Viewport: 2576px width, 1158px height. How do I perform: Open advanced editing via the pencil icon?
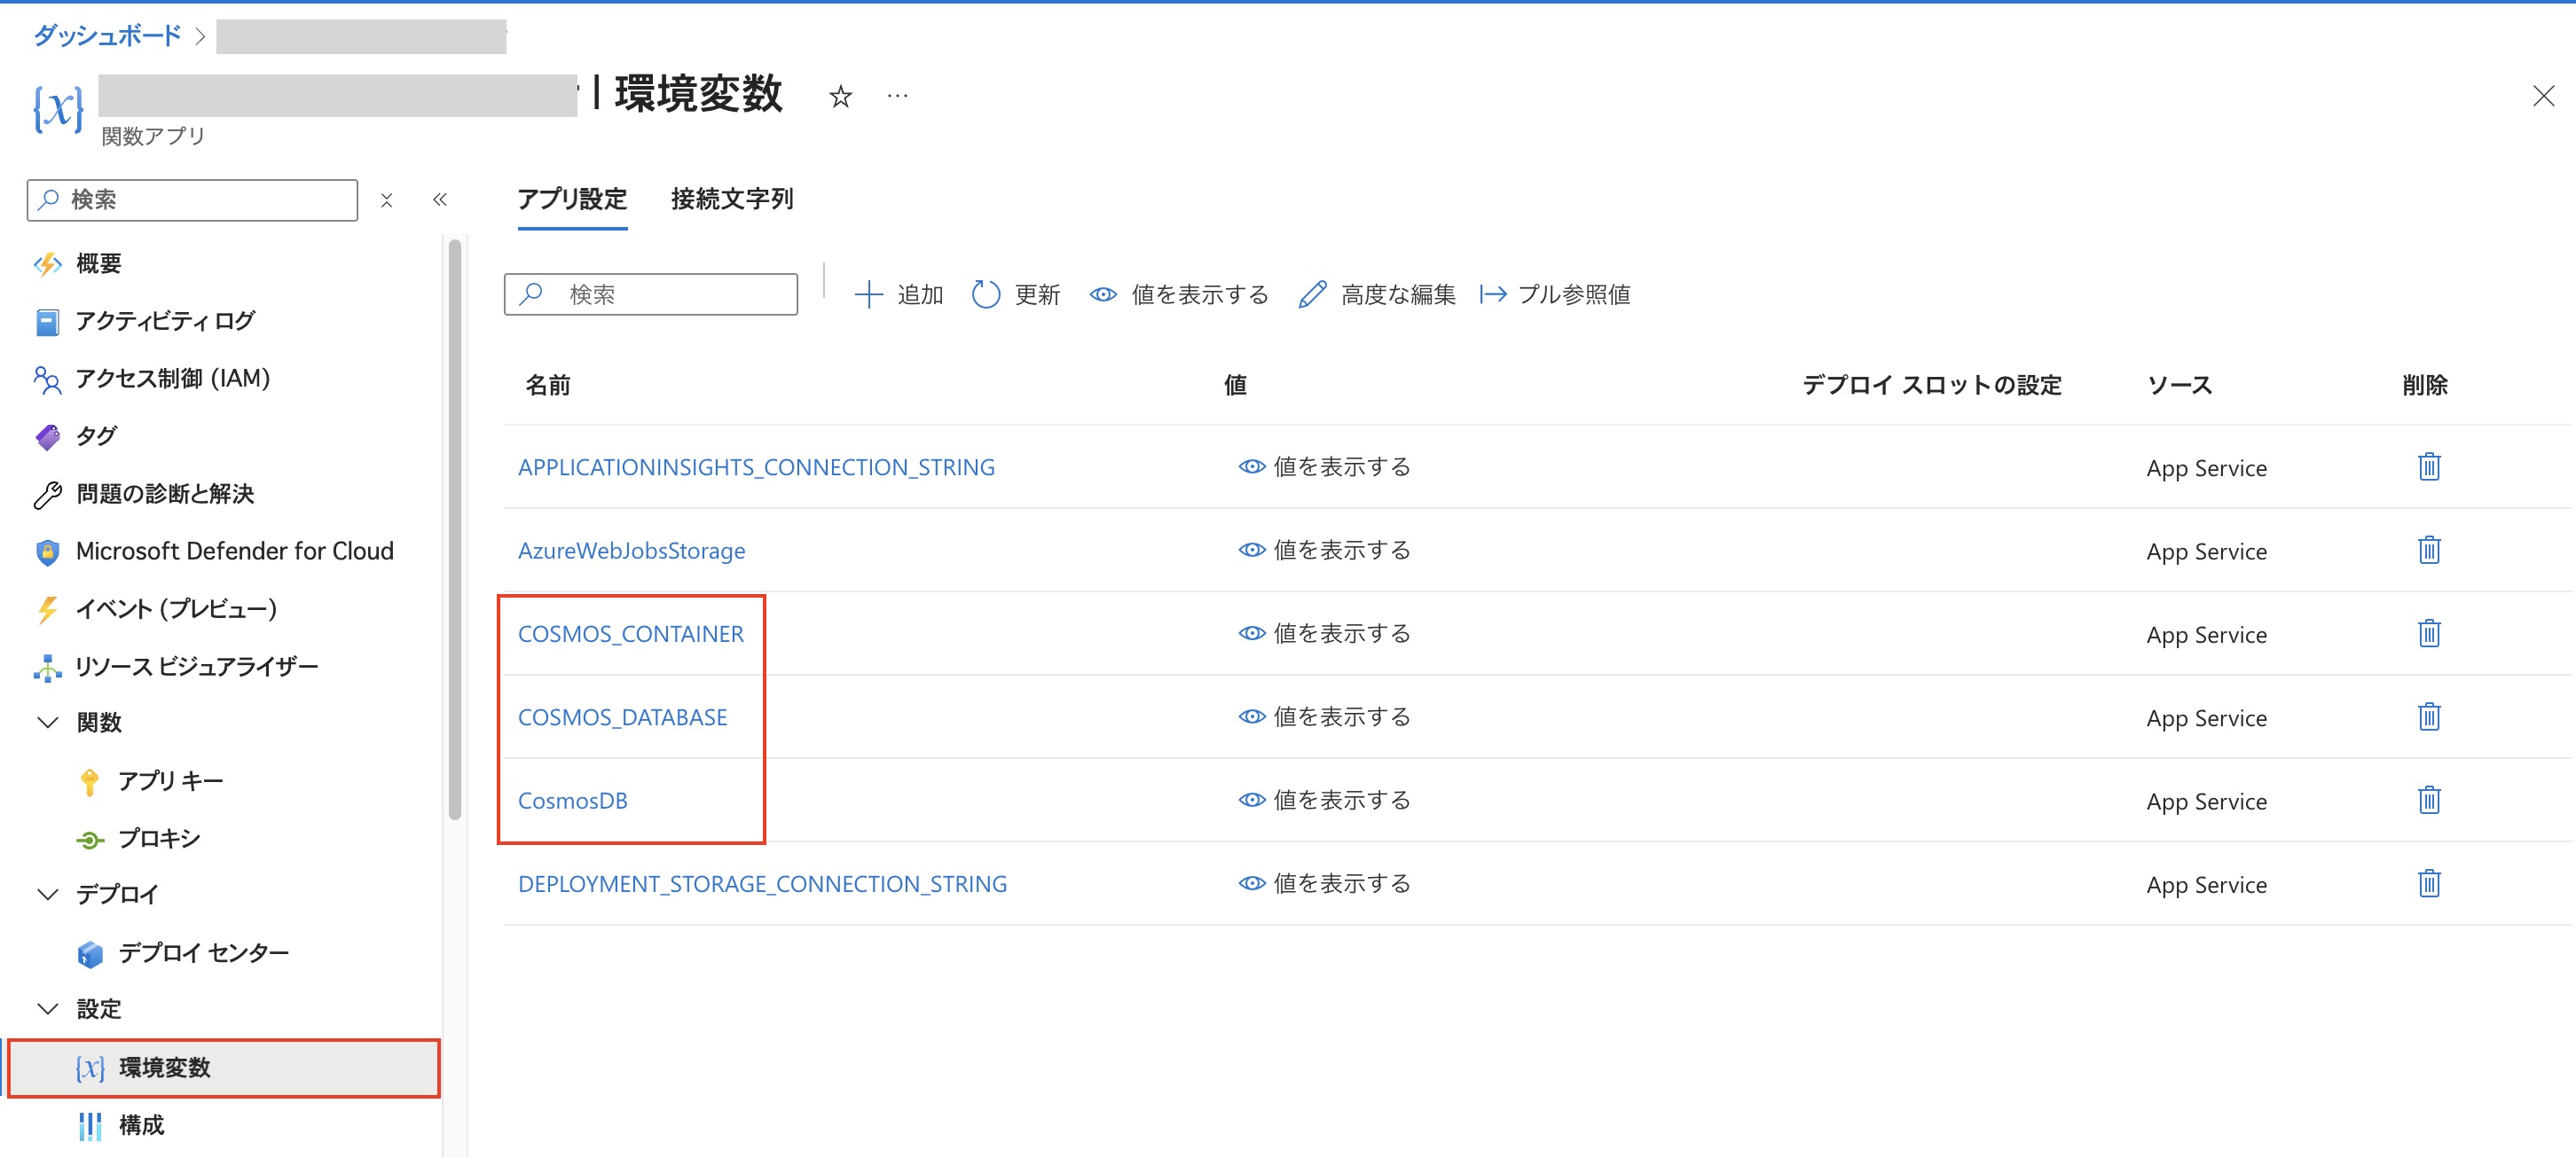[1312, 294]
